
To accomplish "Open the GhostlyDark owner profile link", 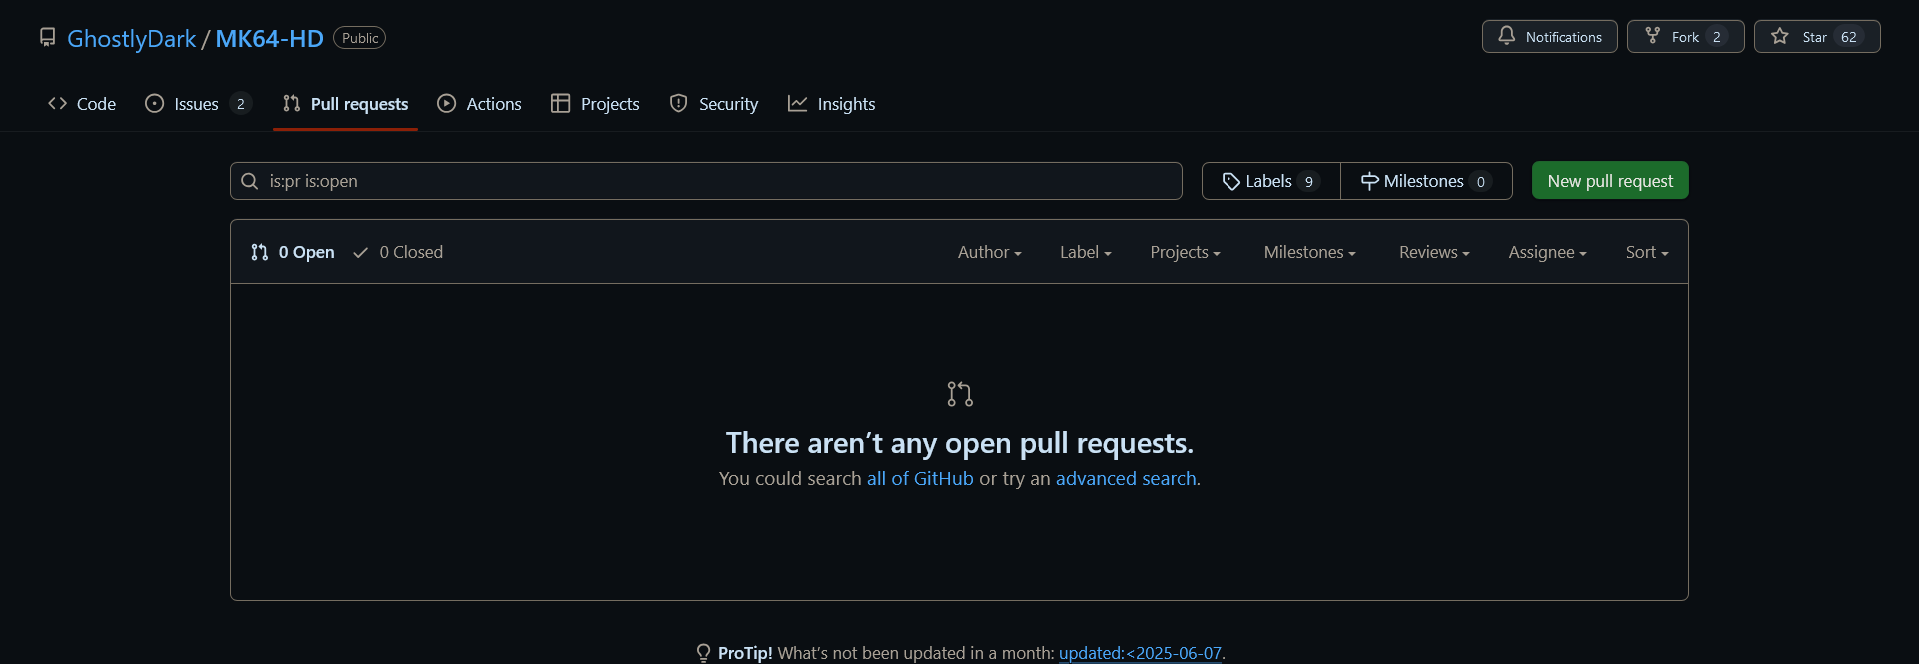I will [131, 38].
